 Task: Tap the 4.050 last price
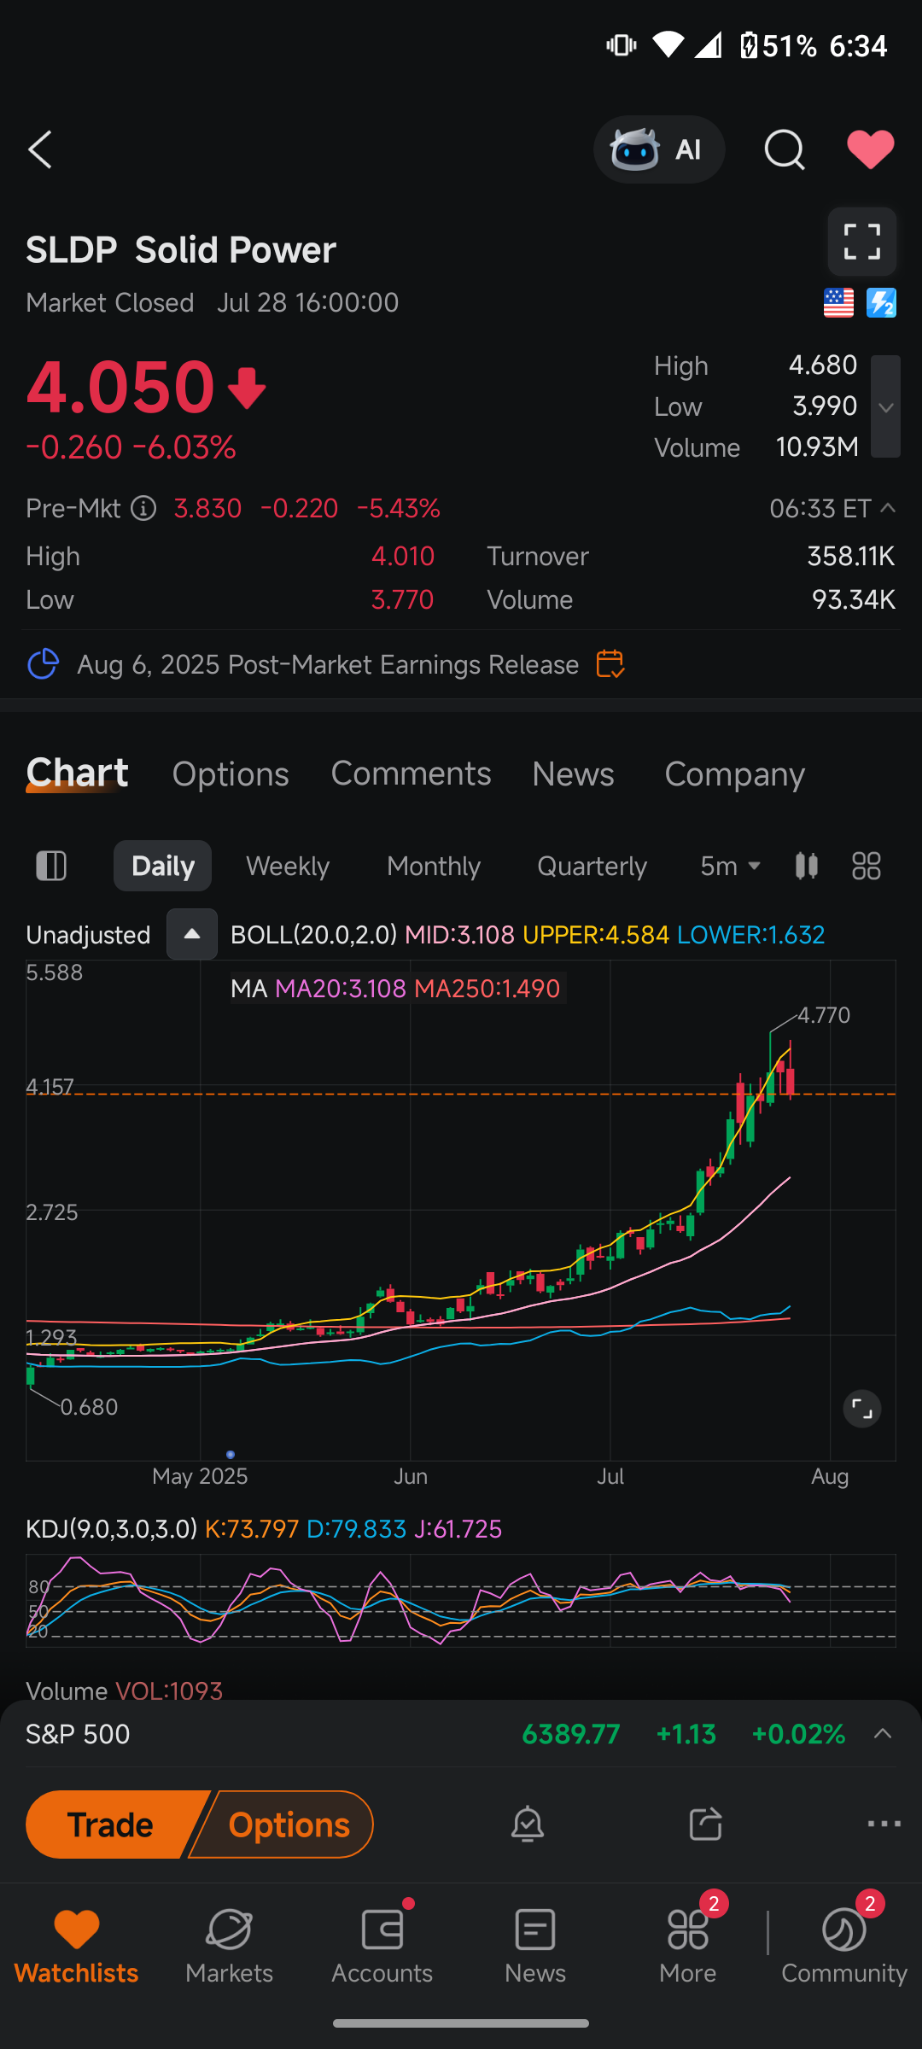click(121, 387)
